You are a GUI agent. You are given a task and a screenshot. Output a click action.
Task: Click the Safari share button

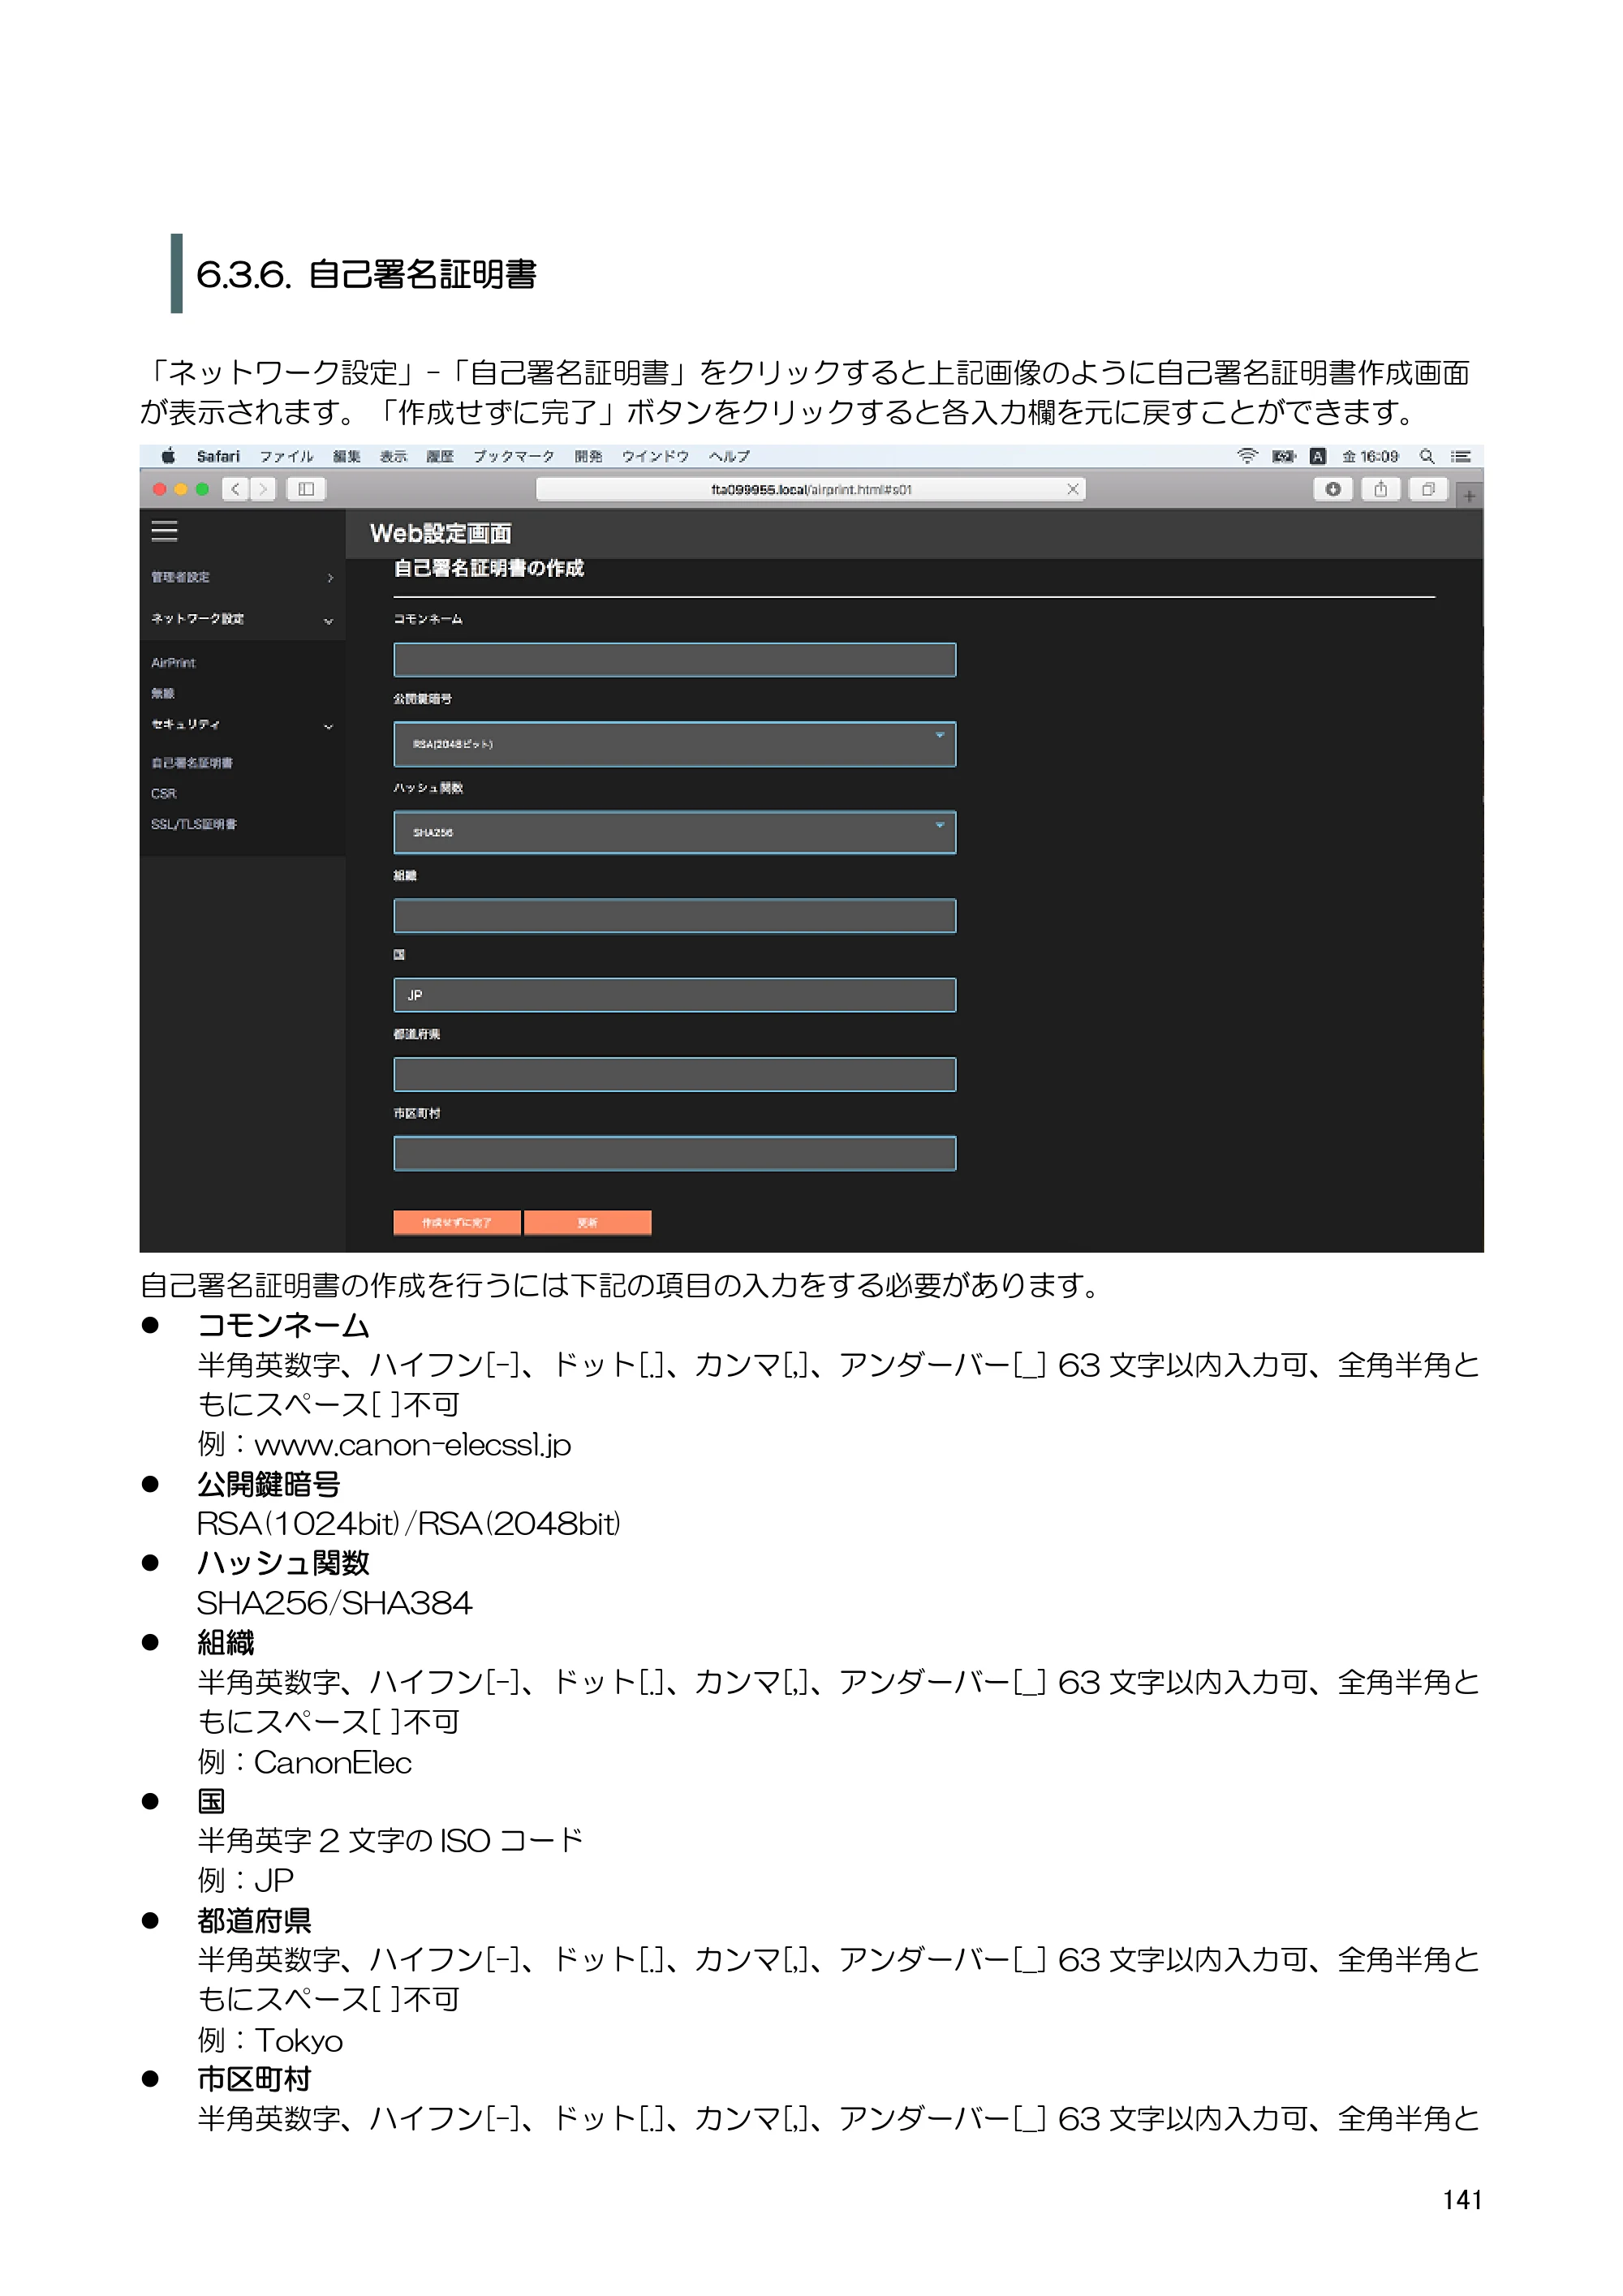(1380, 489)
